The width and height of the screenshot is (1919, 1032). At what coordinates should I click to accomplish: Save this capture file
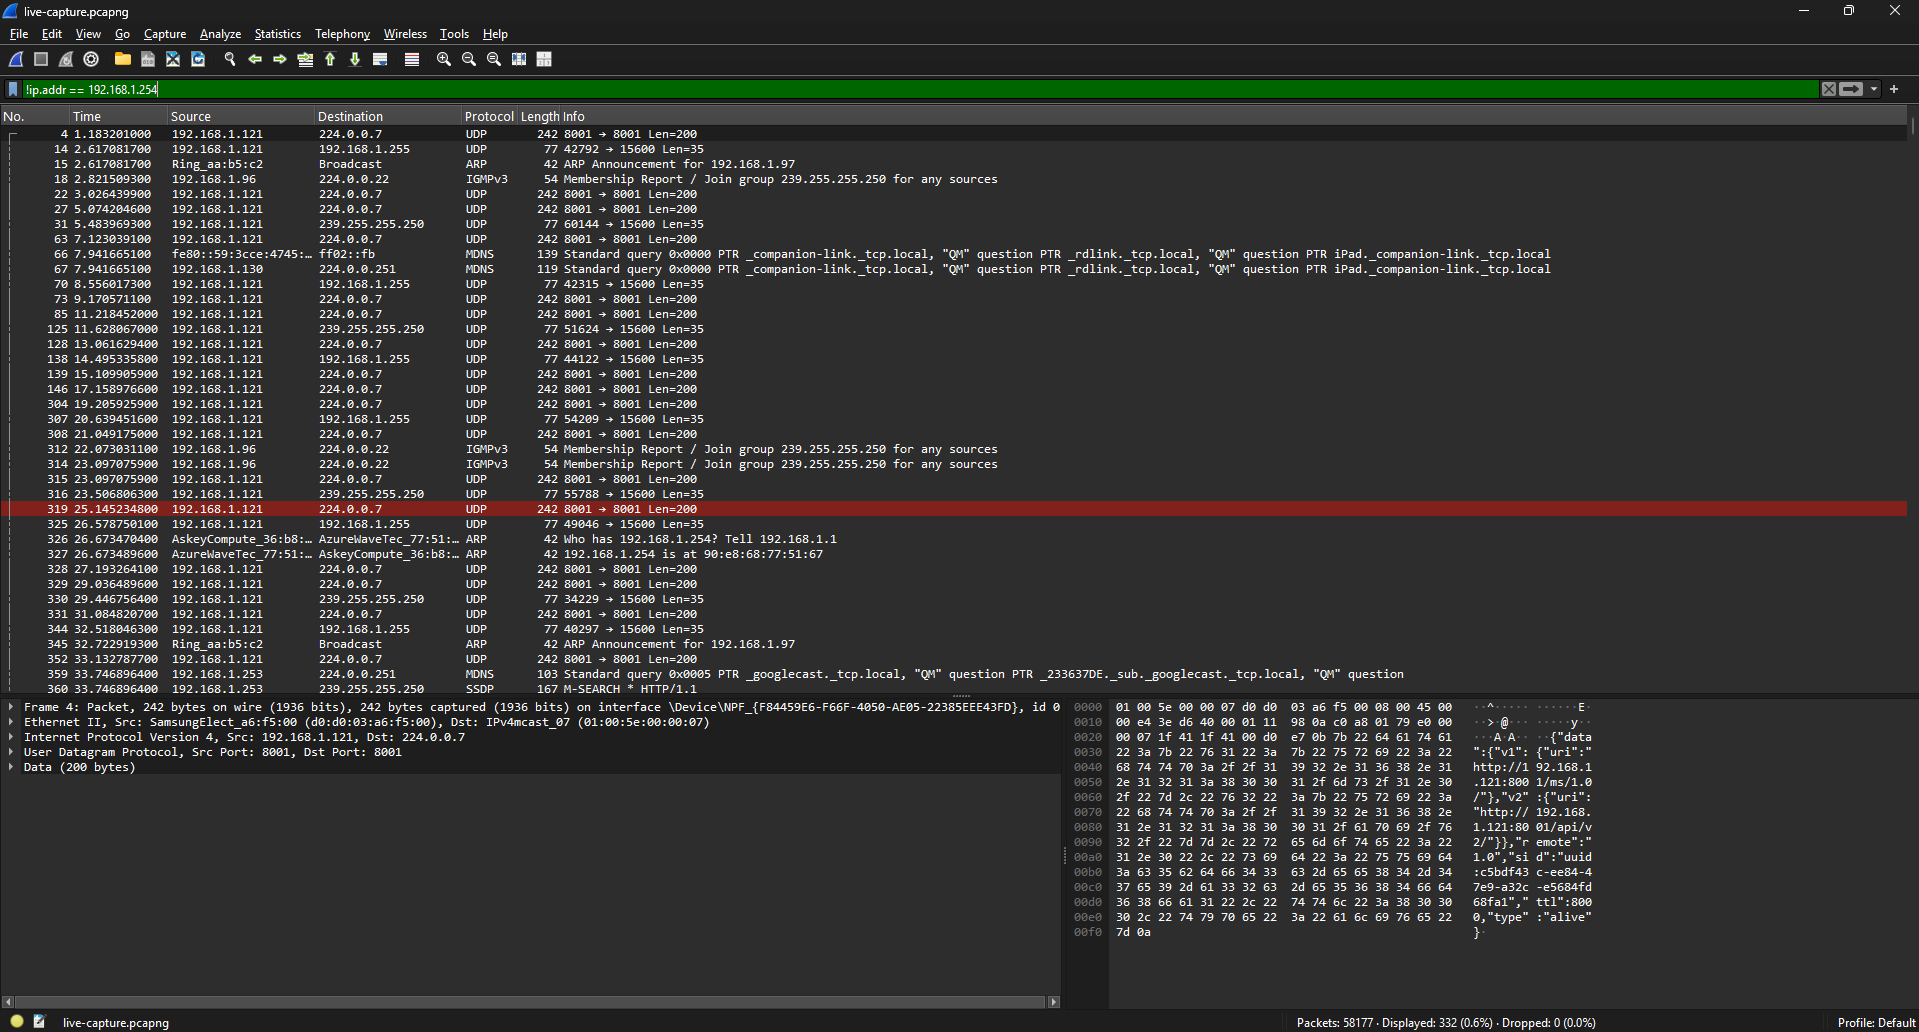click(148, 60)
